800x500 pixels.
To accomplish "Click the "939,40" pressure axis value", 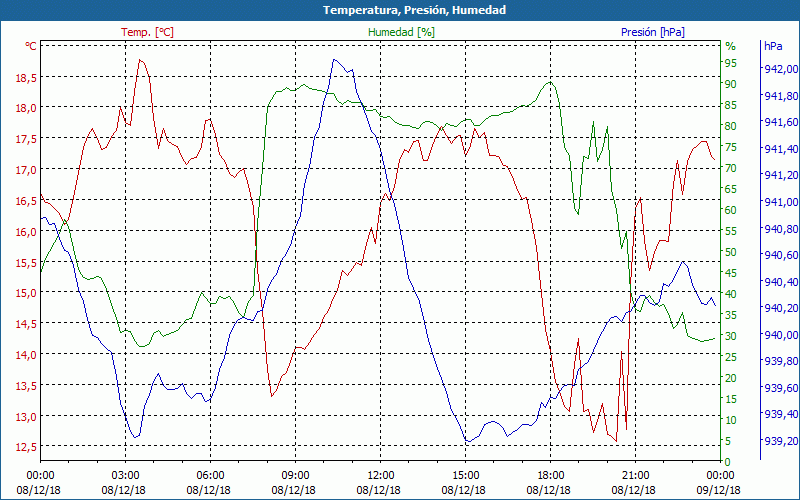I will (781, 414).
